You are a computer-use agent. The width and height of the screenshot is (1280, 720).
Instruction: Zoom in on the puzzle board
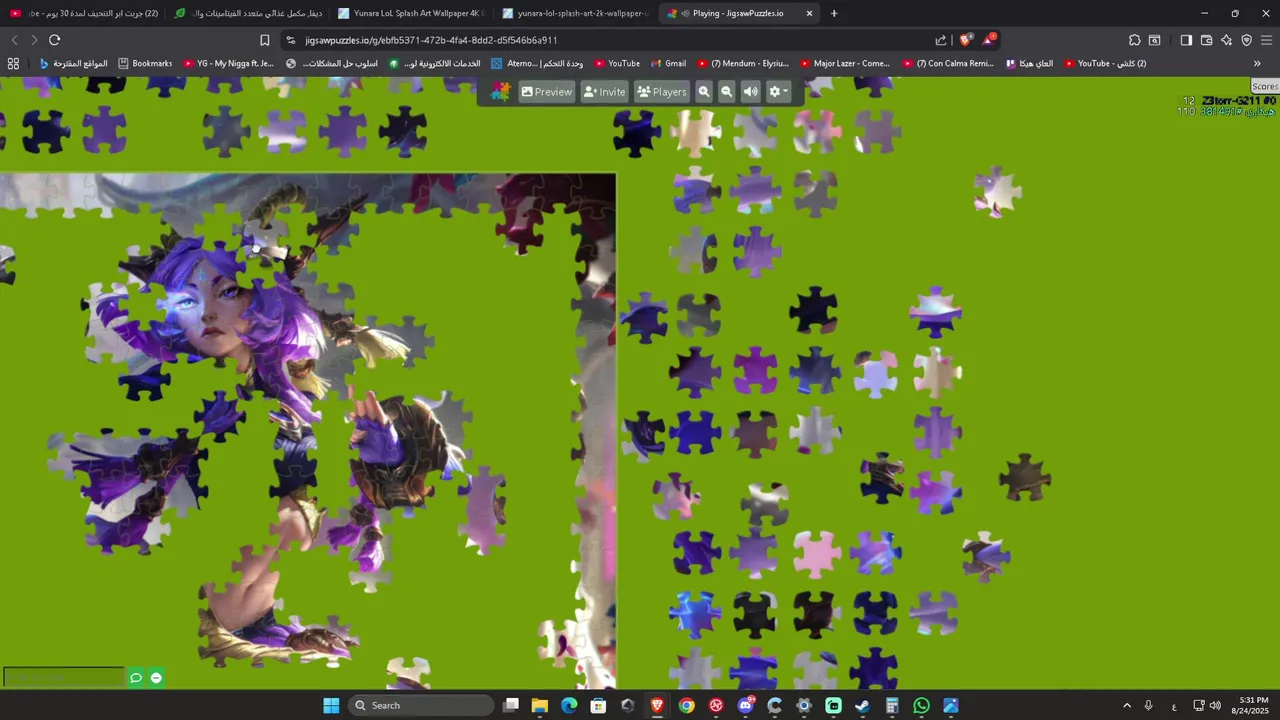tap(704, 91)
